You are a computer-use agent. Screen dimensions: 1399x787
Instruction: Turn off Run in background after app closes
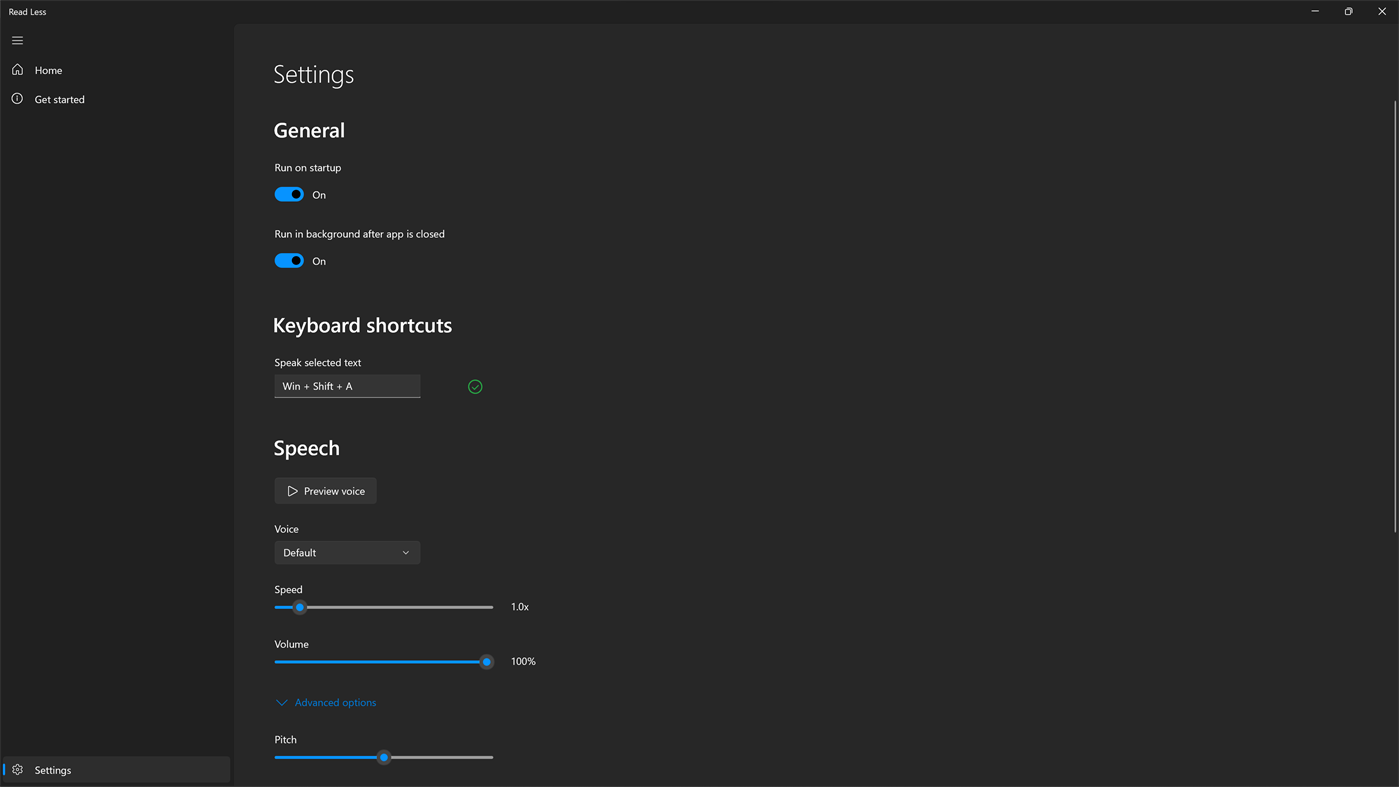[x=288, y=260]
